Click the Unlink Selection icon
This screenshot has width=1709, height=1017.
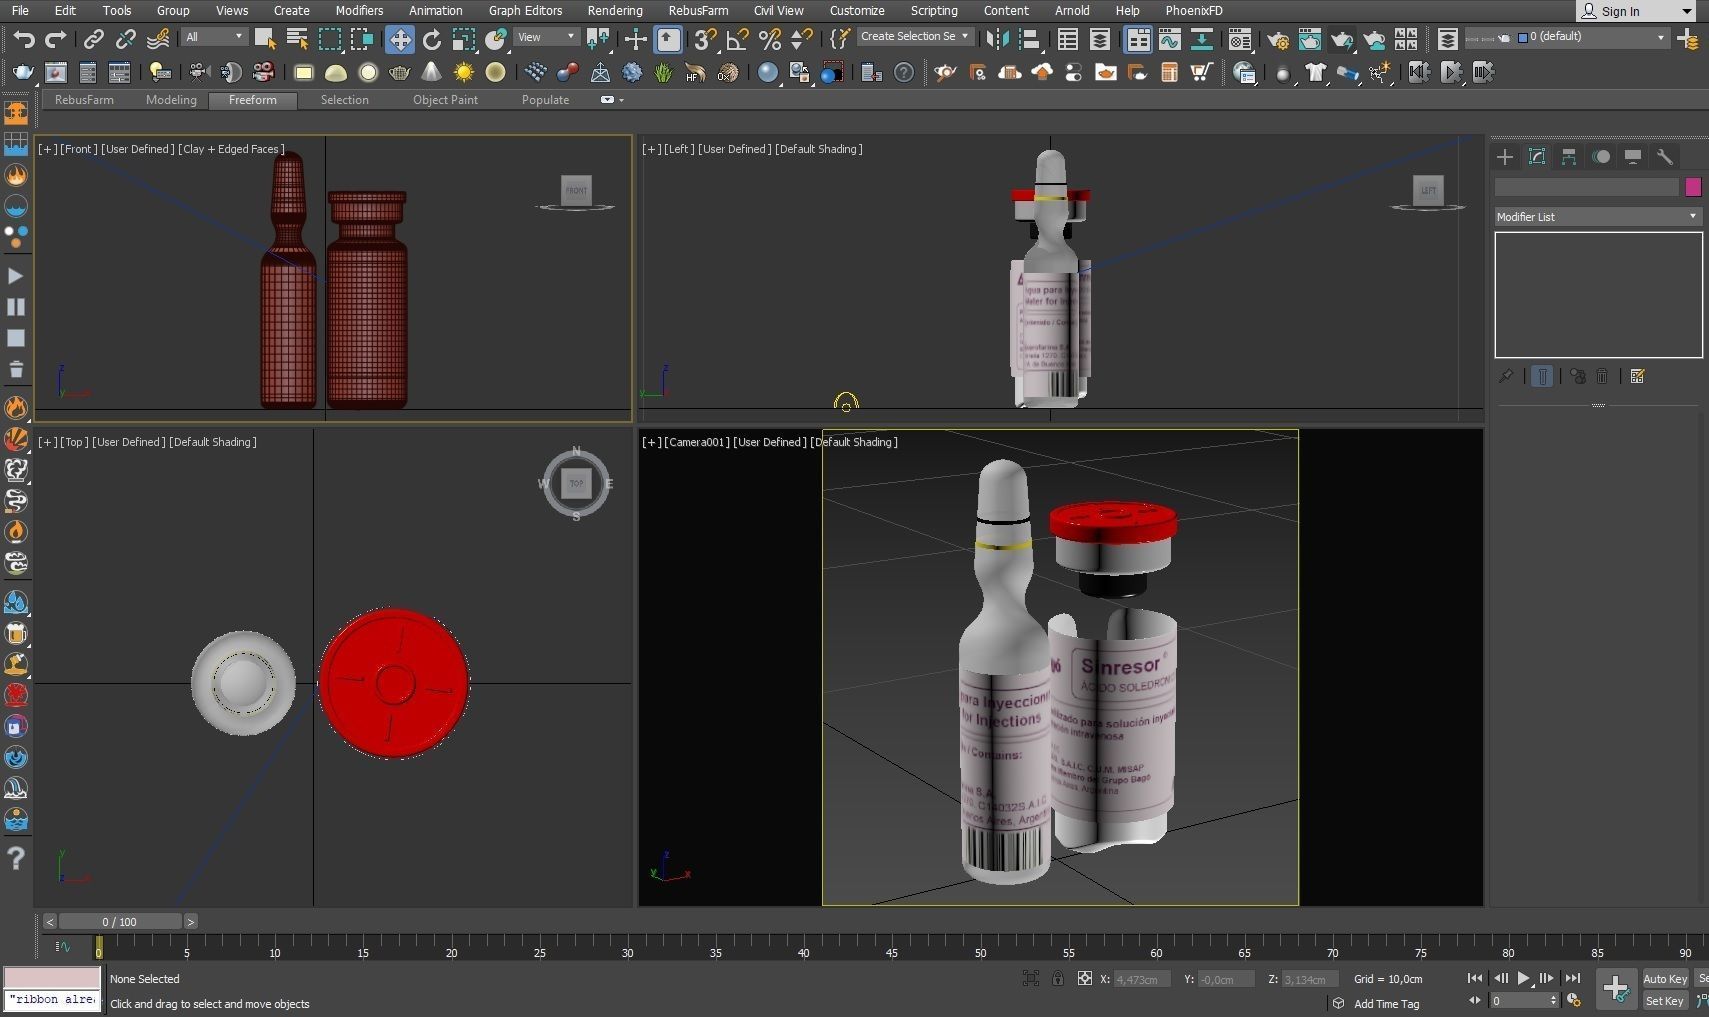pos(125,39)
